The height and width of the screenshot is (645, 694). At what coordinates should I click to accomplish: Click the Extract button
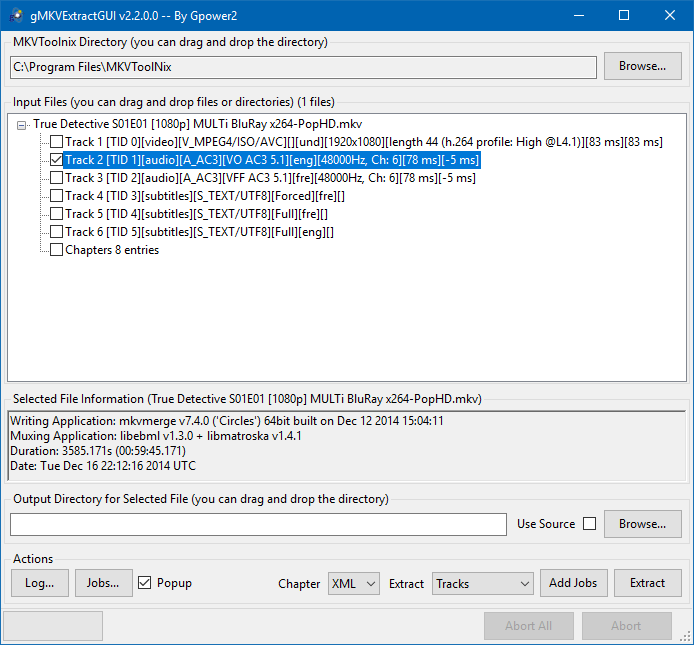tap(648, 583)
